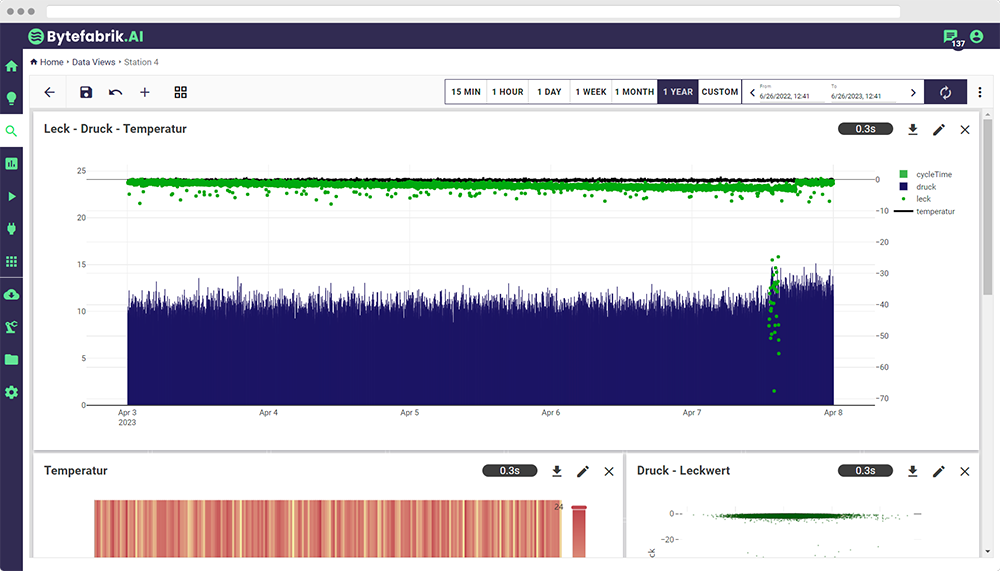Select the 1 WEEK time range
Image resolution: width=1000 pixels, height=571 pixels.
click(x=590, y=92)
